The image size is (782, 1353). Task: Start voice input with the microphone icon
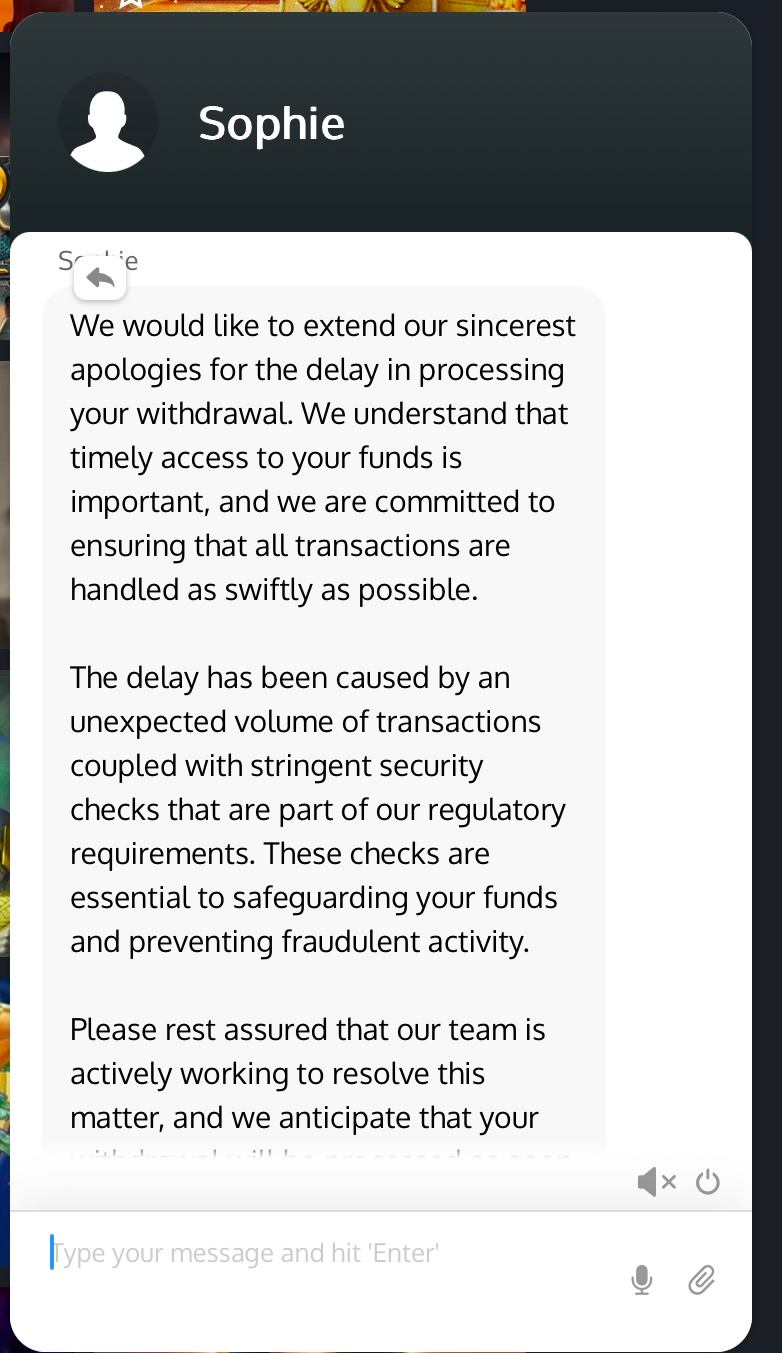pos(642,1279)
